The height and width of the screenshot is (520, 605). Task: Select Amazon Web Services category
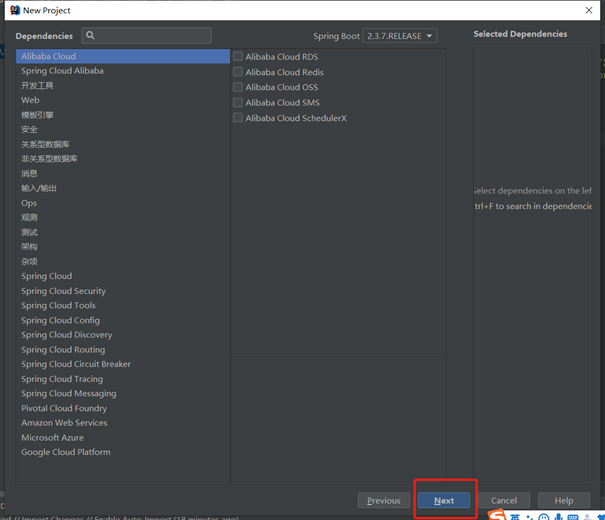123,423
